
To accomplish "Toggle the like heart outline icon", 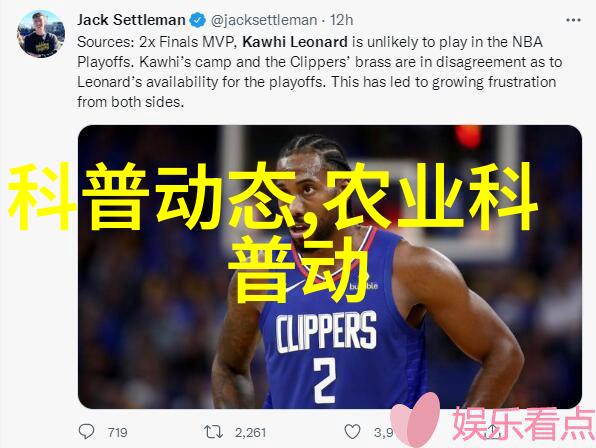I will point(352,432).
